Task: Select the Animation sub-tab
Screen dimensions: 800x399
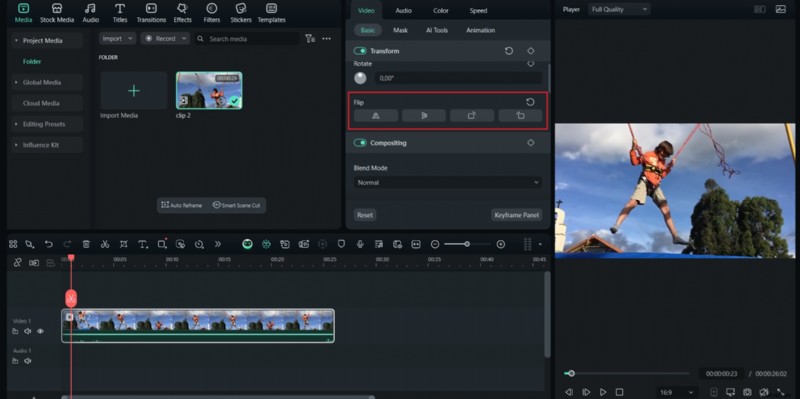Action: click(x=480, y=30)
